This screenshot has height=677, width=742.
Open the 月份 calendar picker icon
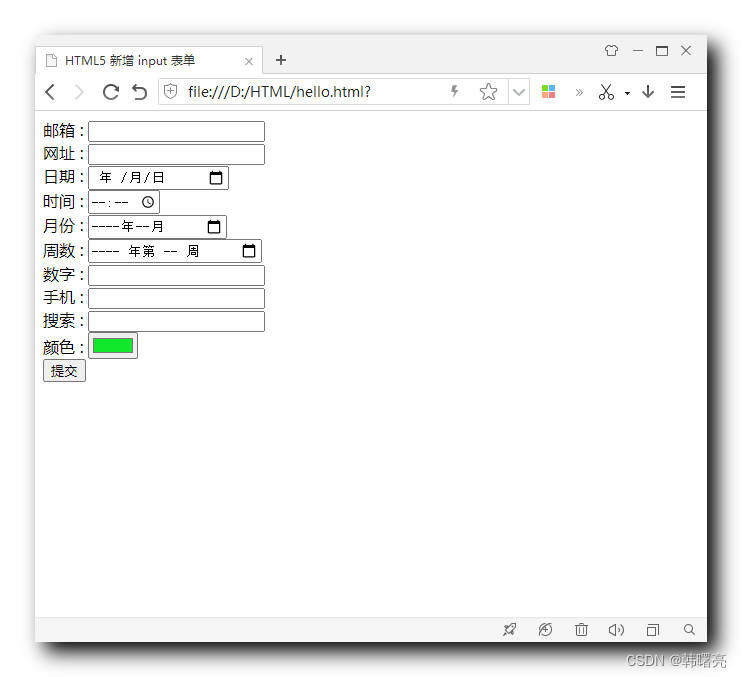pyautogui.click(x=214, y=227)
